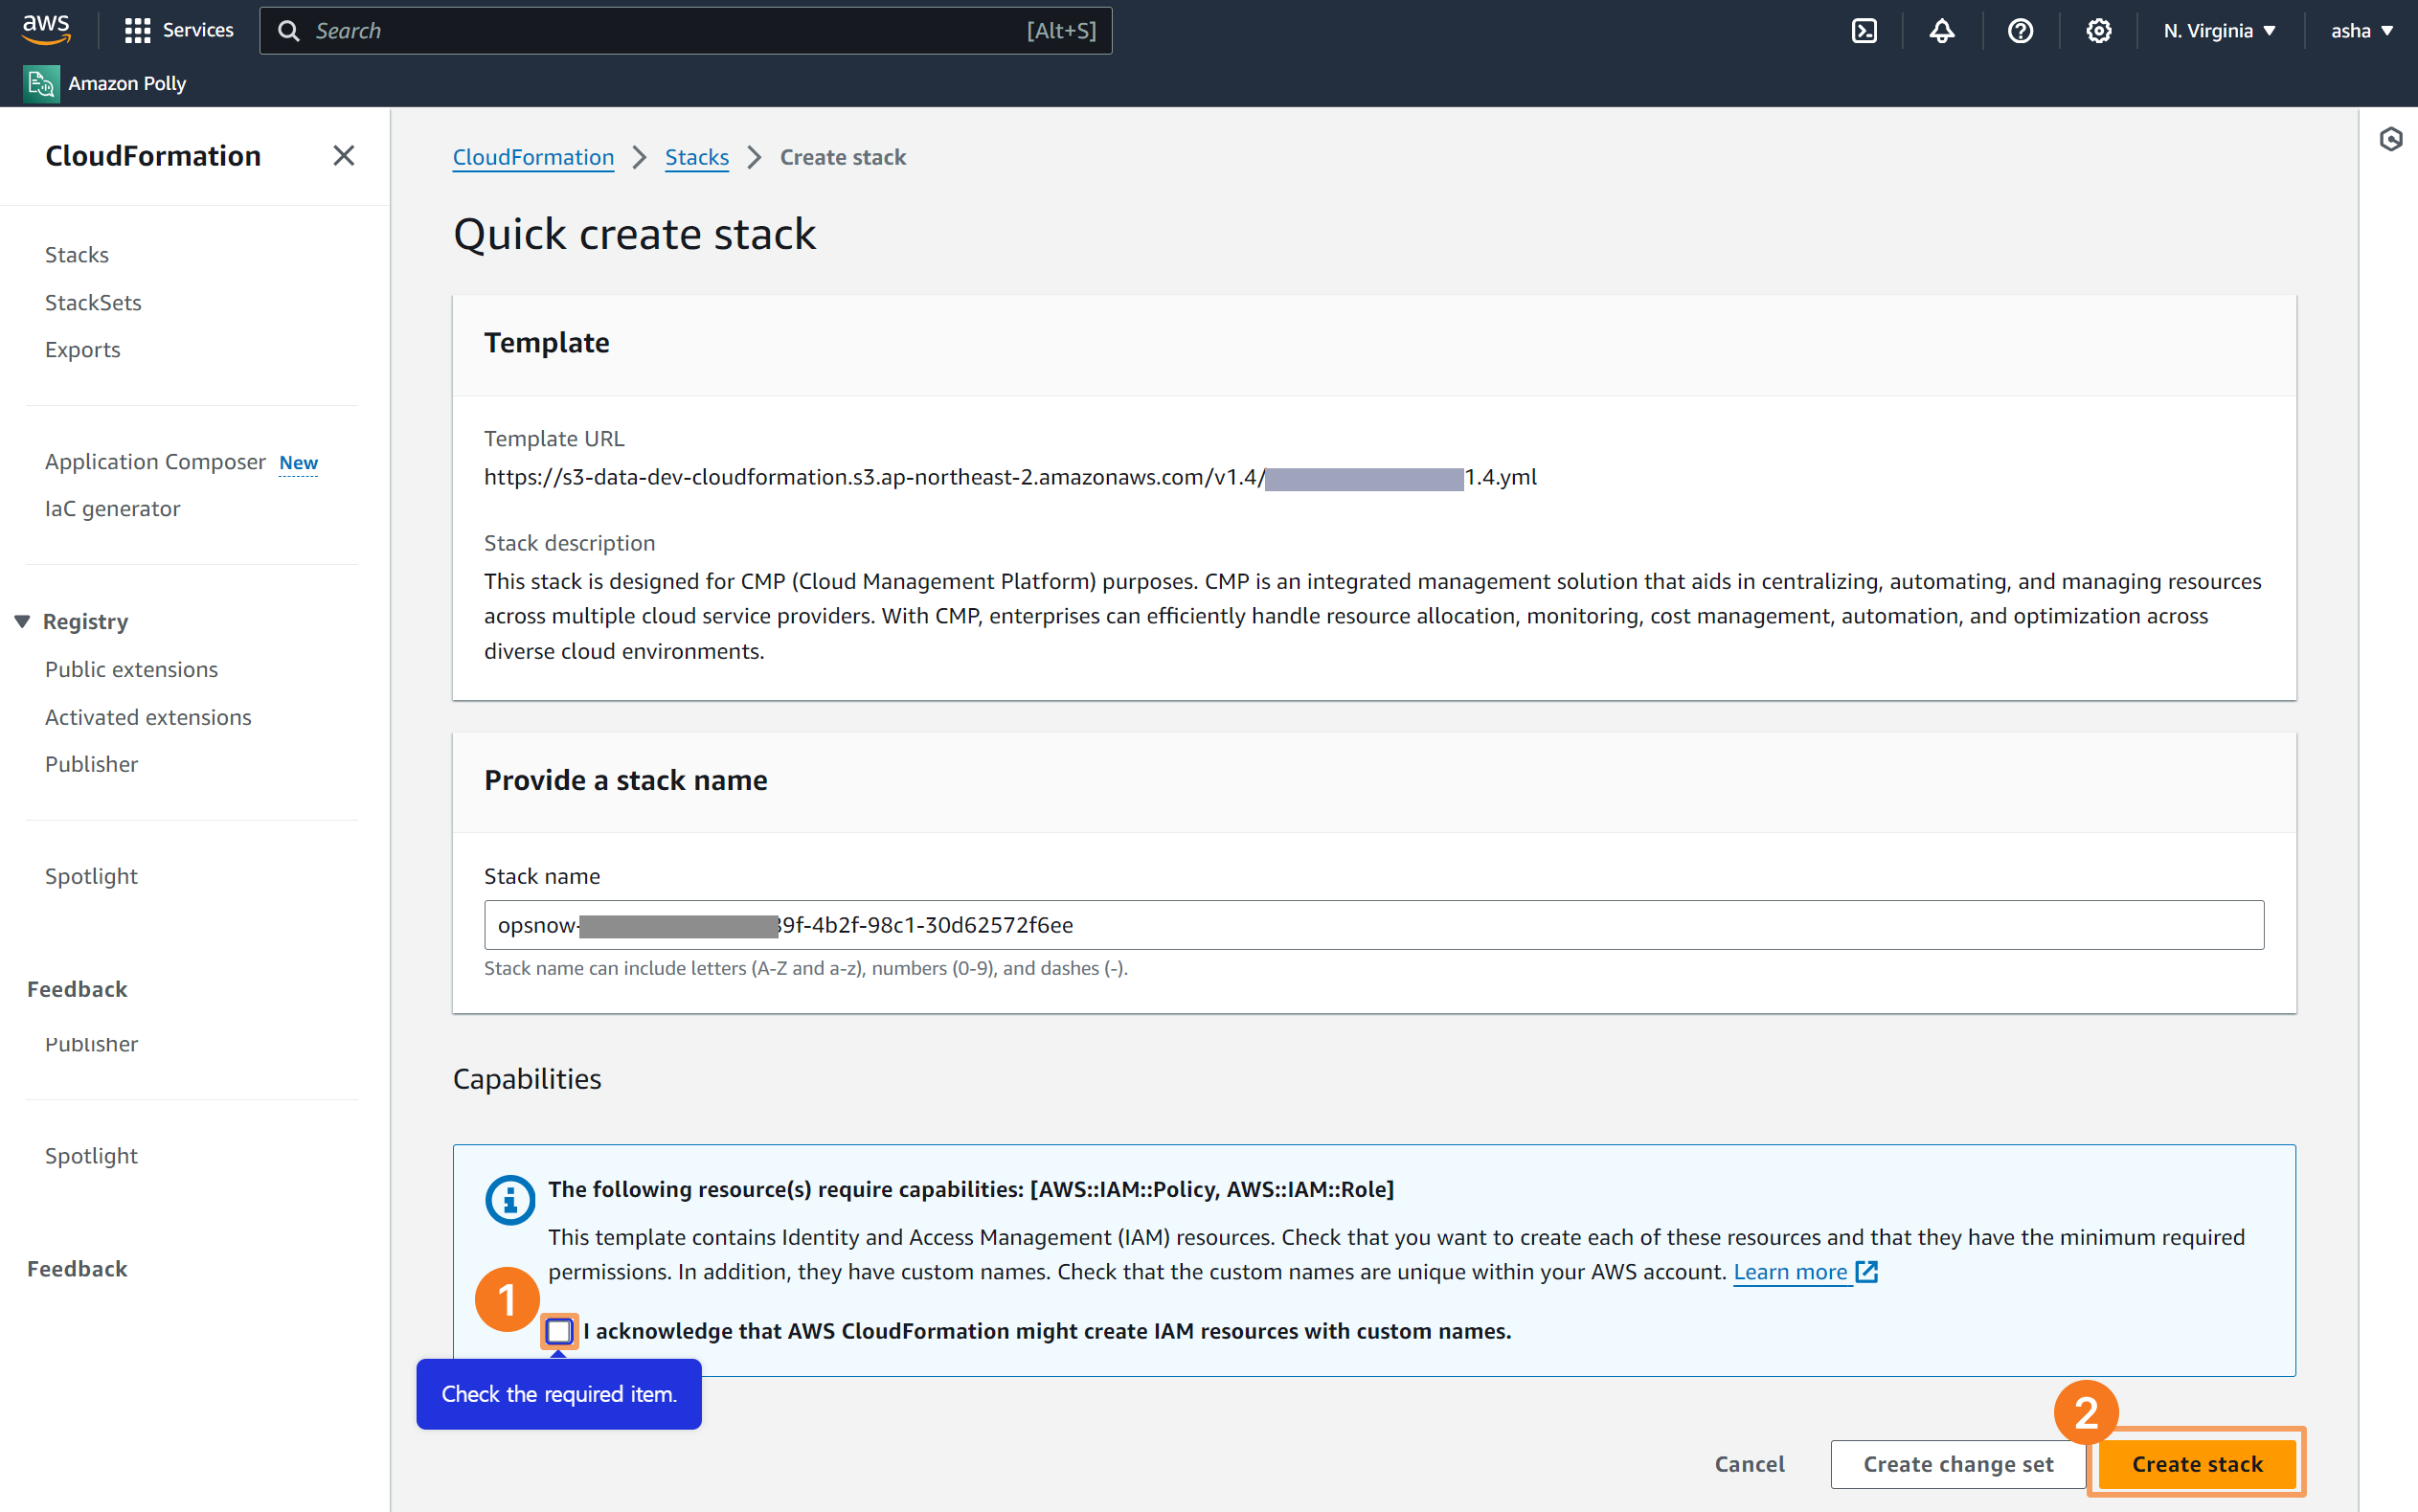The image size is (2418, 1512).
Task: Click the AWS logo home icon
Action: tap(46, 29)
